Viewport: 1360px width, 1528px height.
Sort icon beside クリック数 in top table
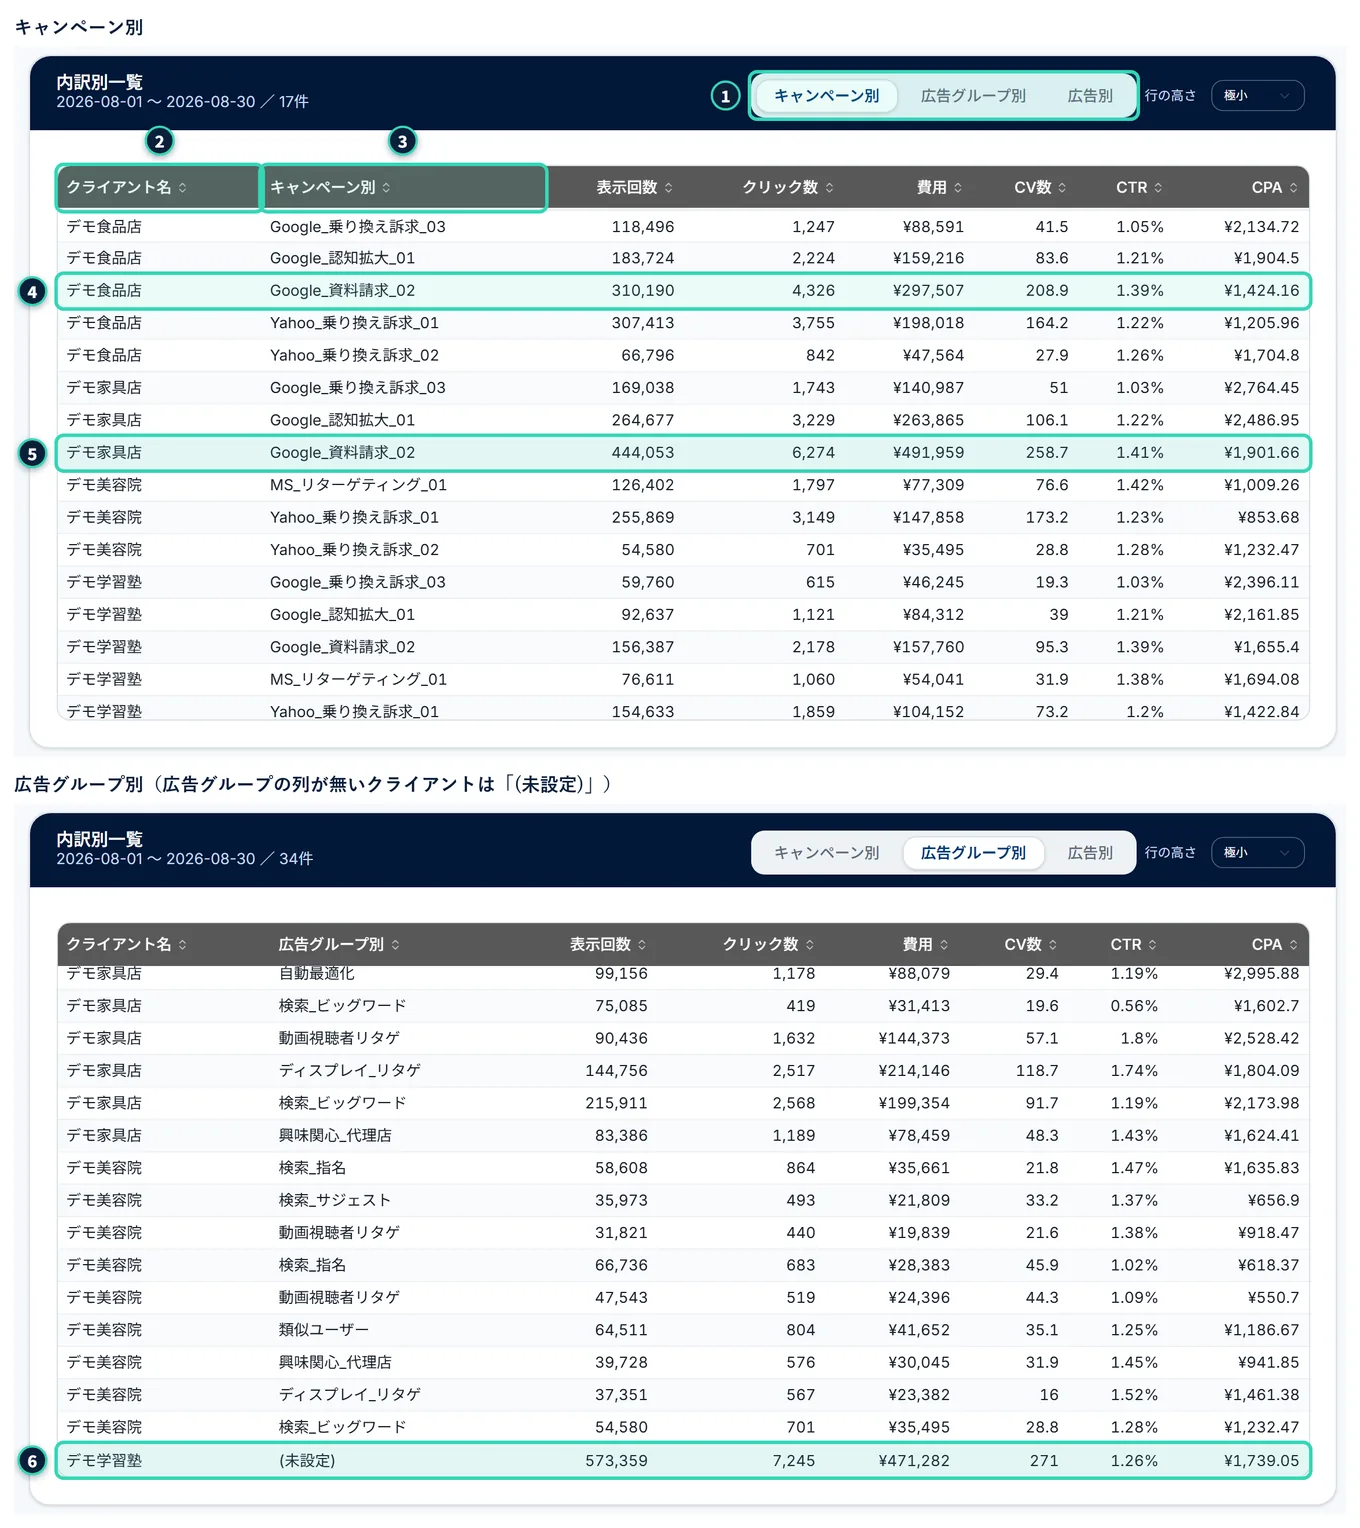point(829,188)
